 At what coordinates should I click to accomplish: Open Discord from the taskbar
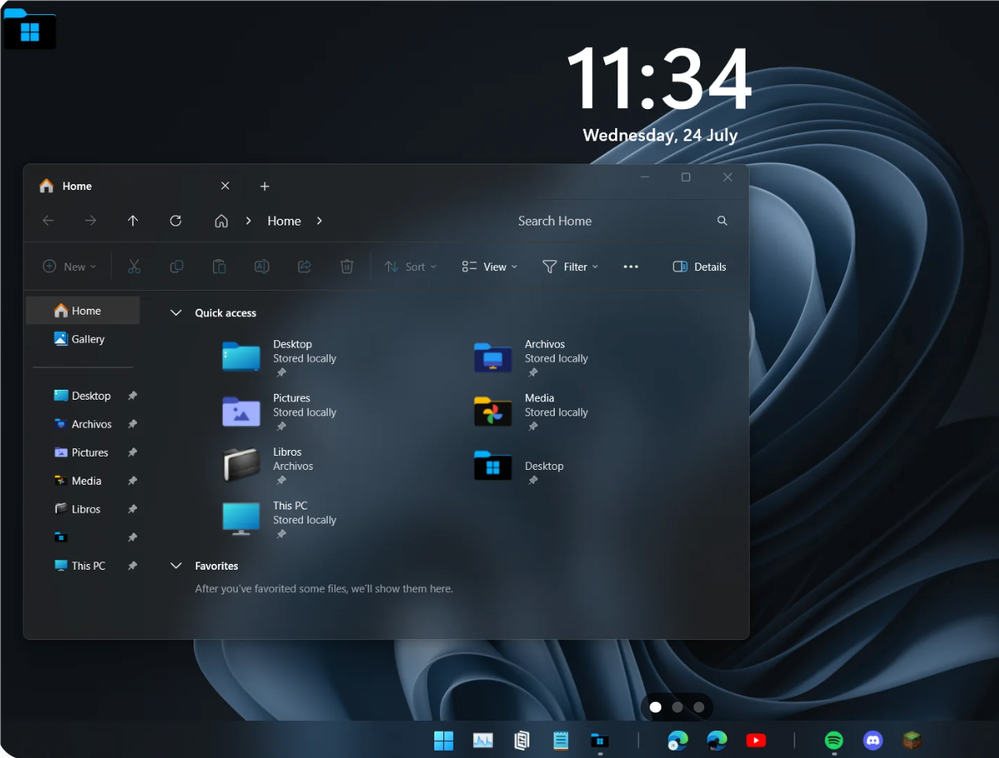click(873, 740)
